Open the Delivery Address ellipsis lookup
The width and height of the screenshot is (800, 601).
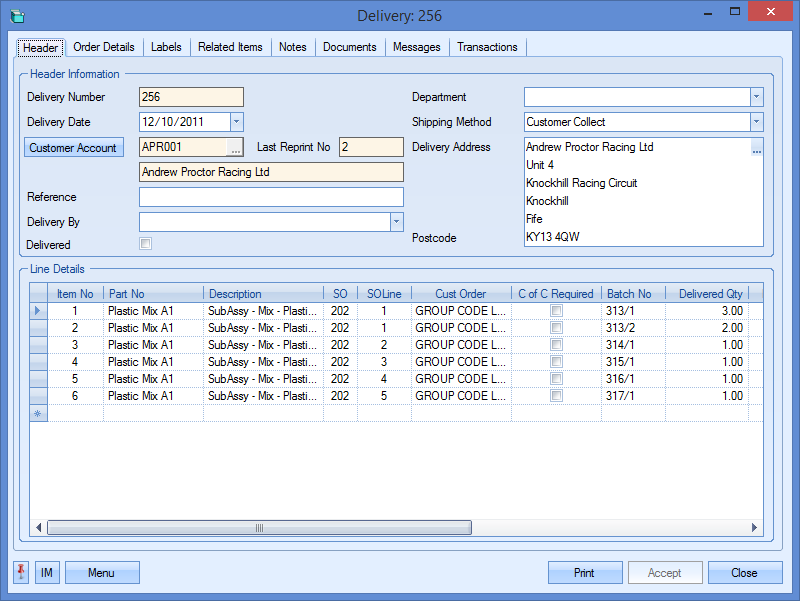click(757, 150)
